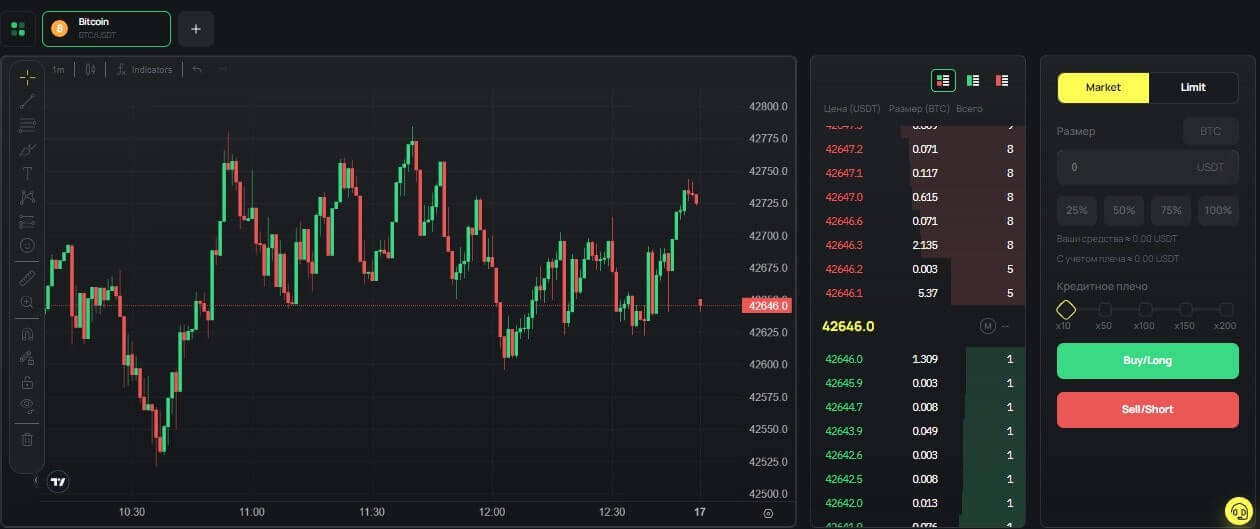Open the apps grid menu at top-left
1260x529 pixels.
pos(18,29)
